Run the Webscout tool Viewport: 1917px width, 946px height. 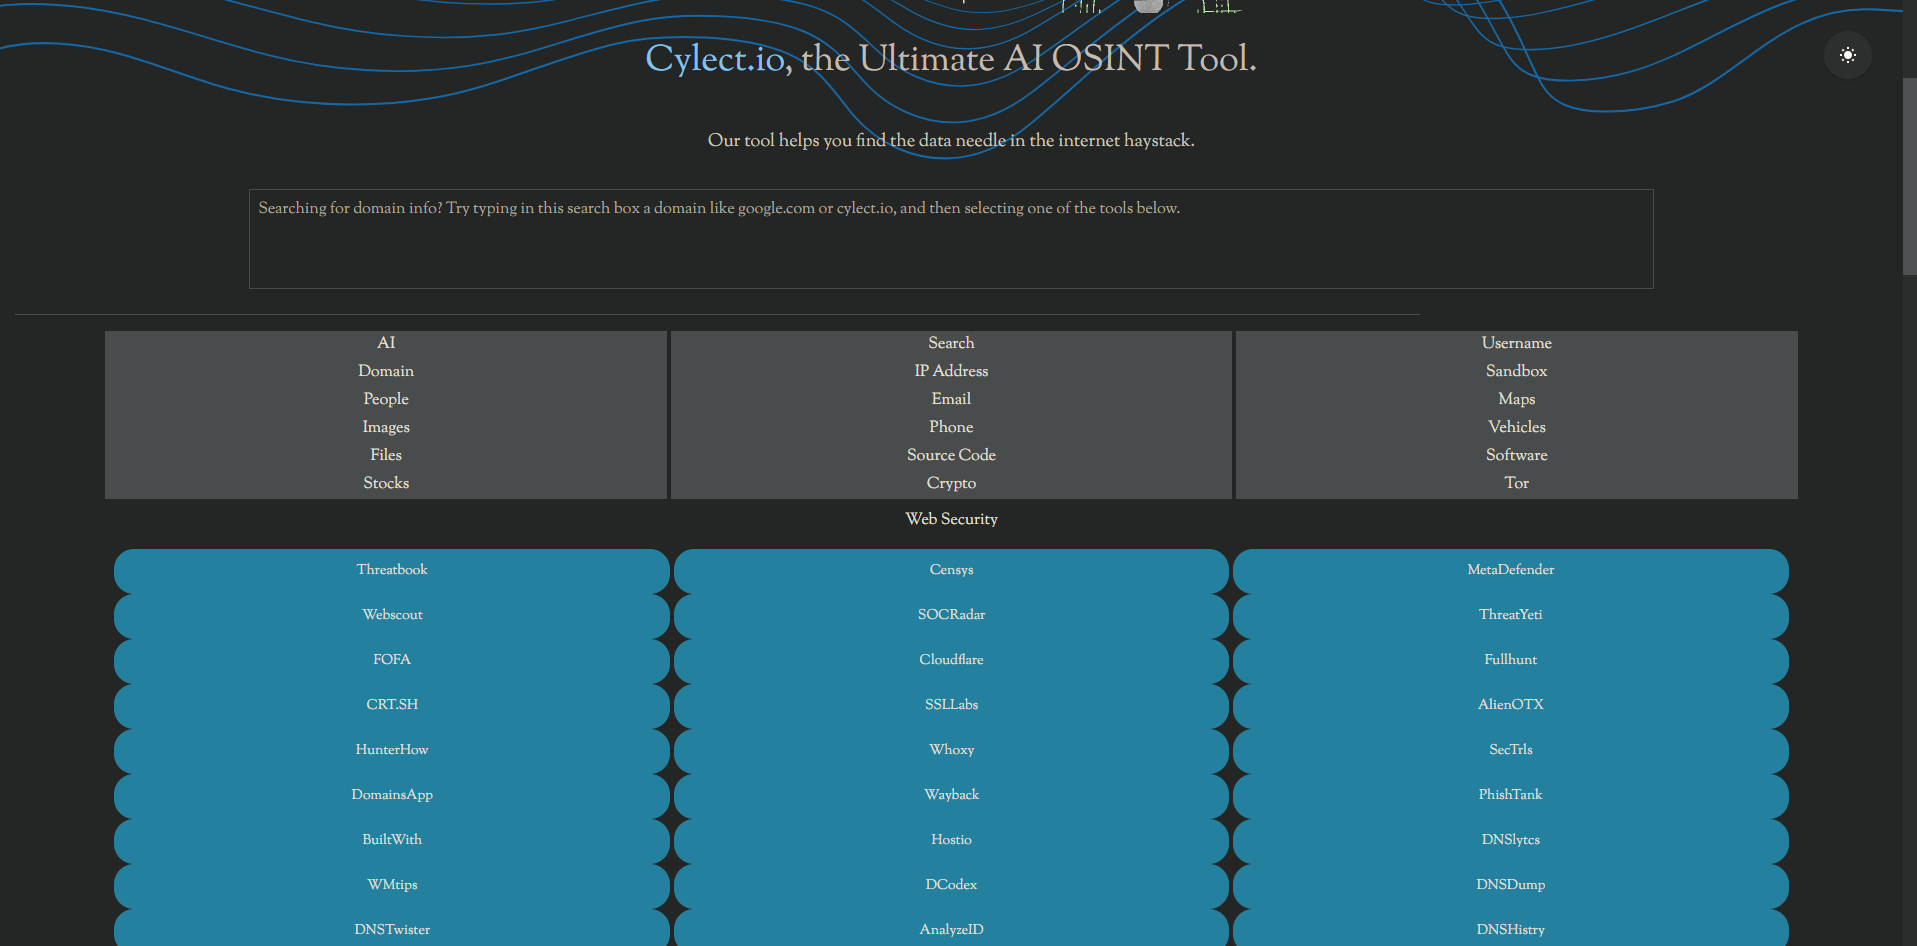click(392, 615)
